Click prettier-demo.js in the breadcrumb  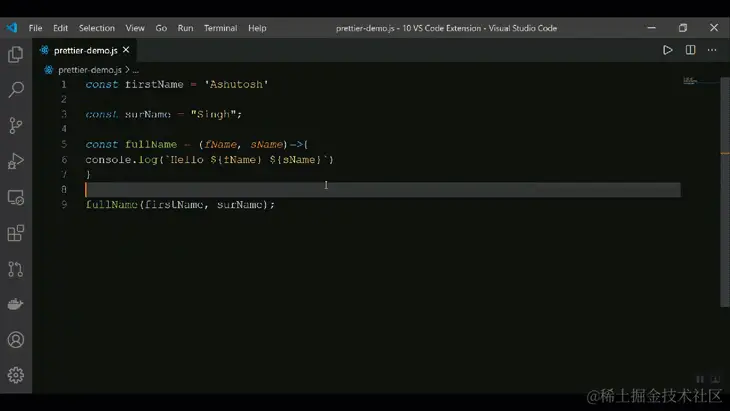(x=90, y=70)
